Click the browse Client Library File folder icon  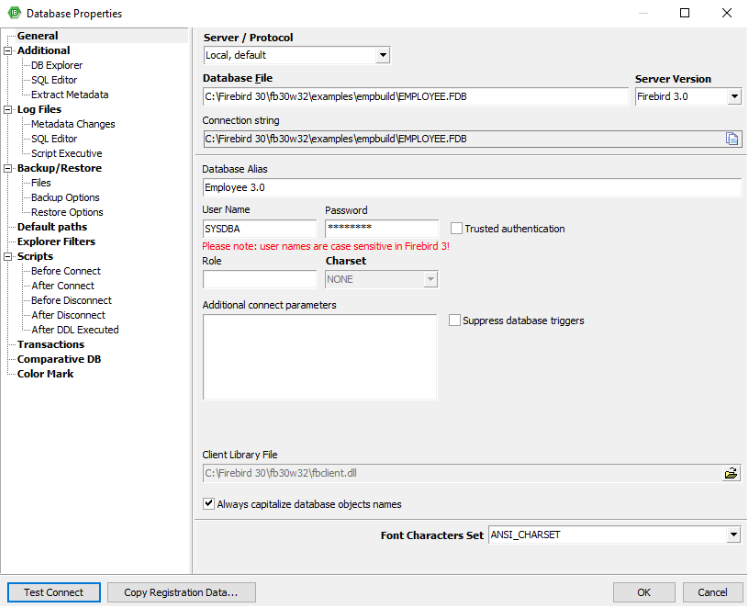tap(732, 473)
